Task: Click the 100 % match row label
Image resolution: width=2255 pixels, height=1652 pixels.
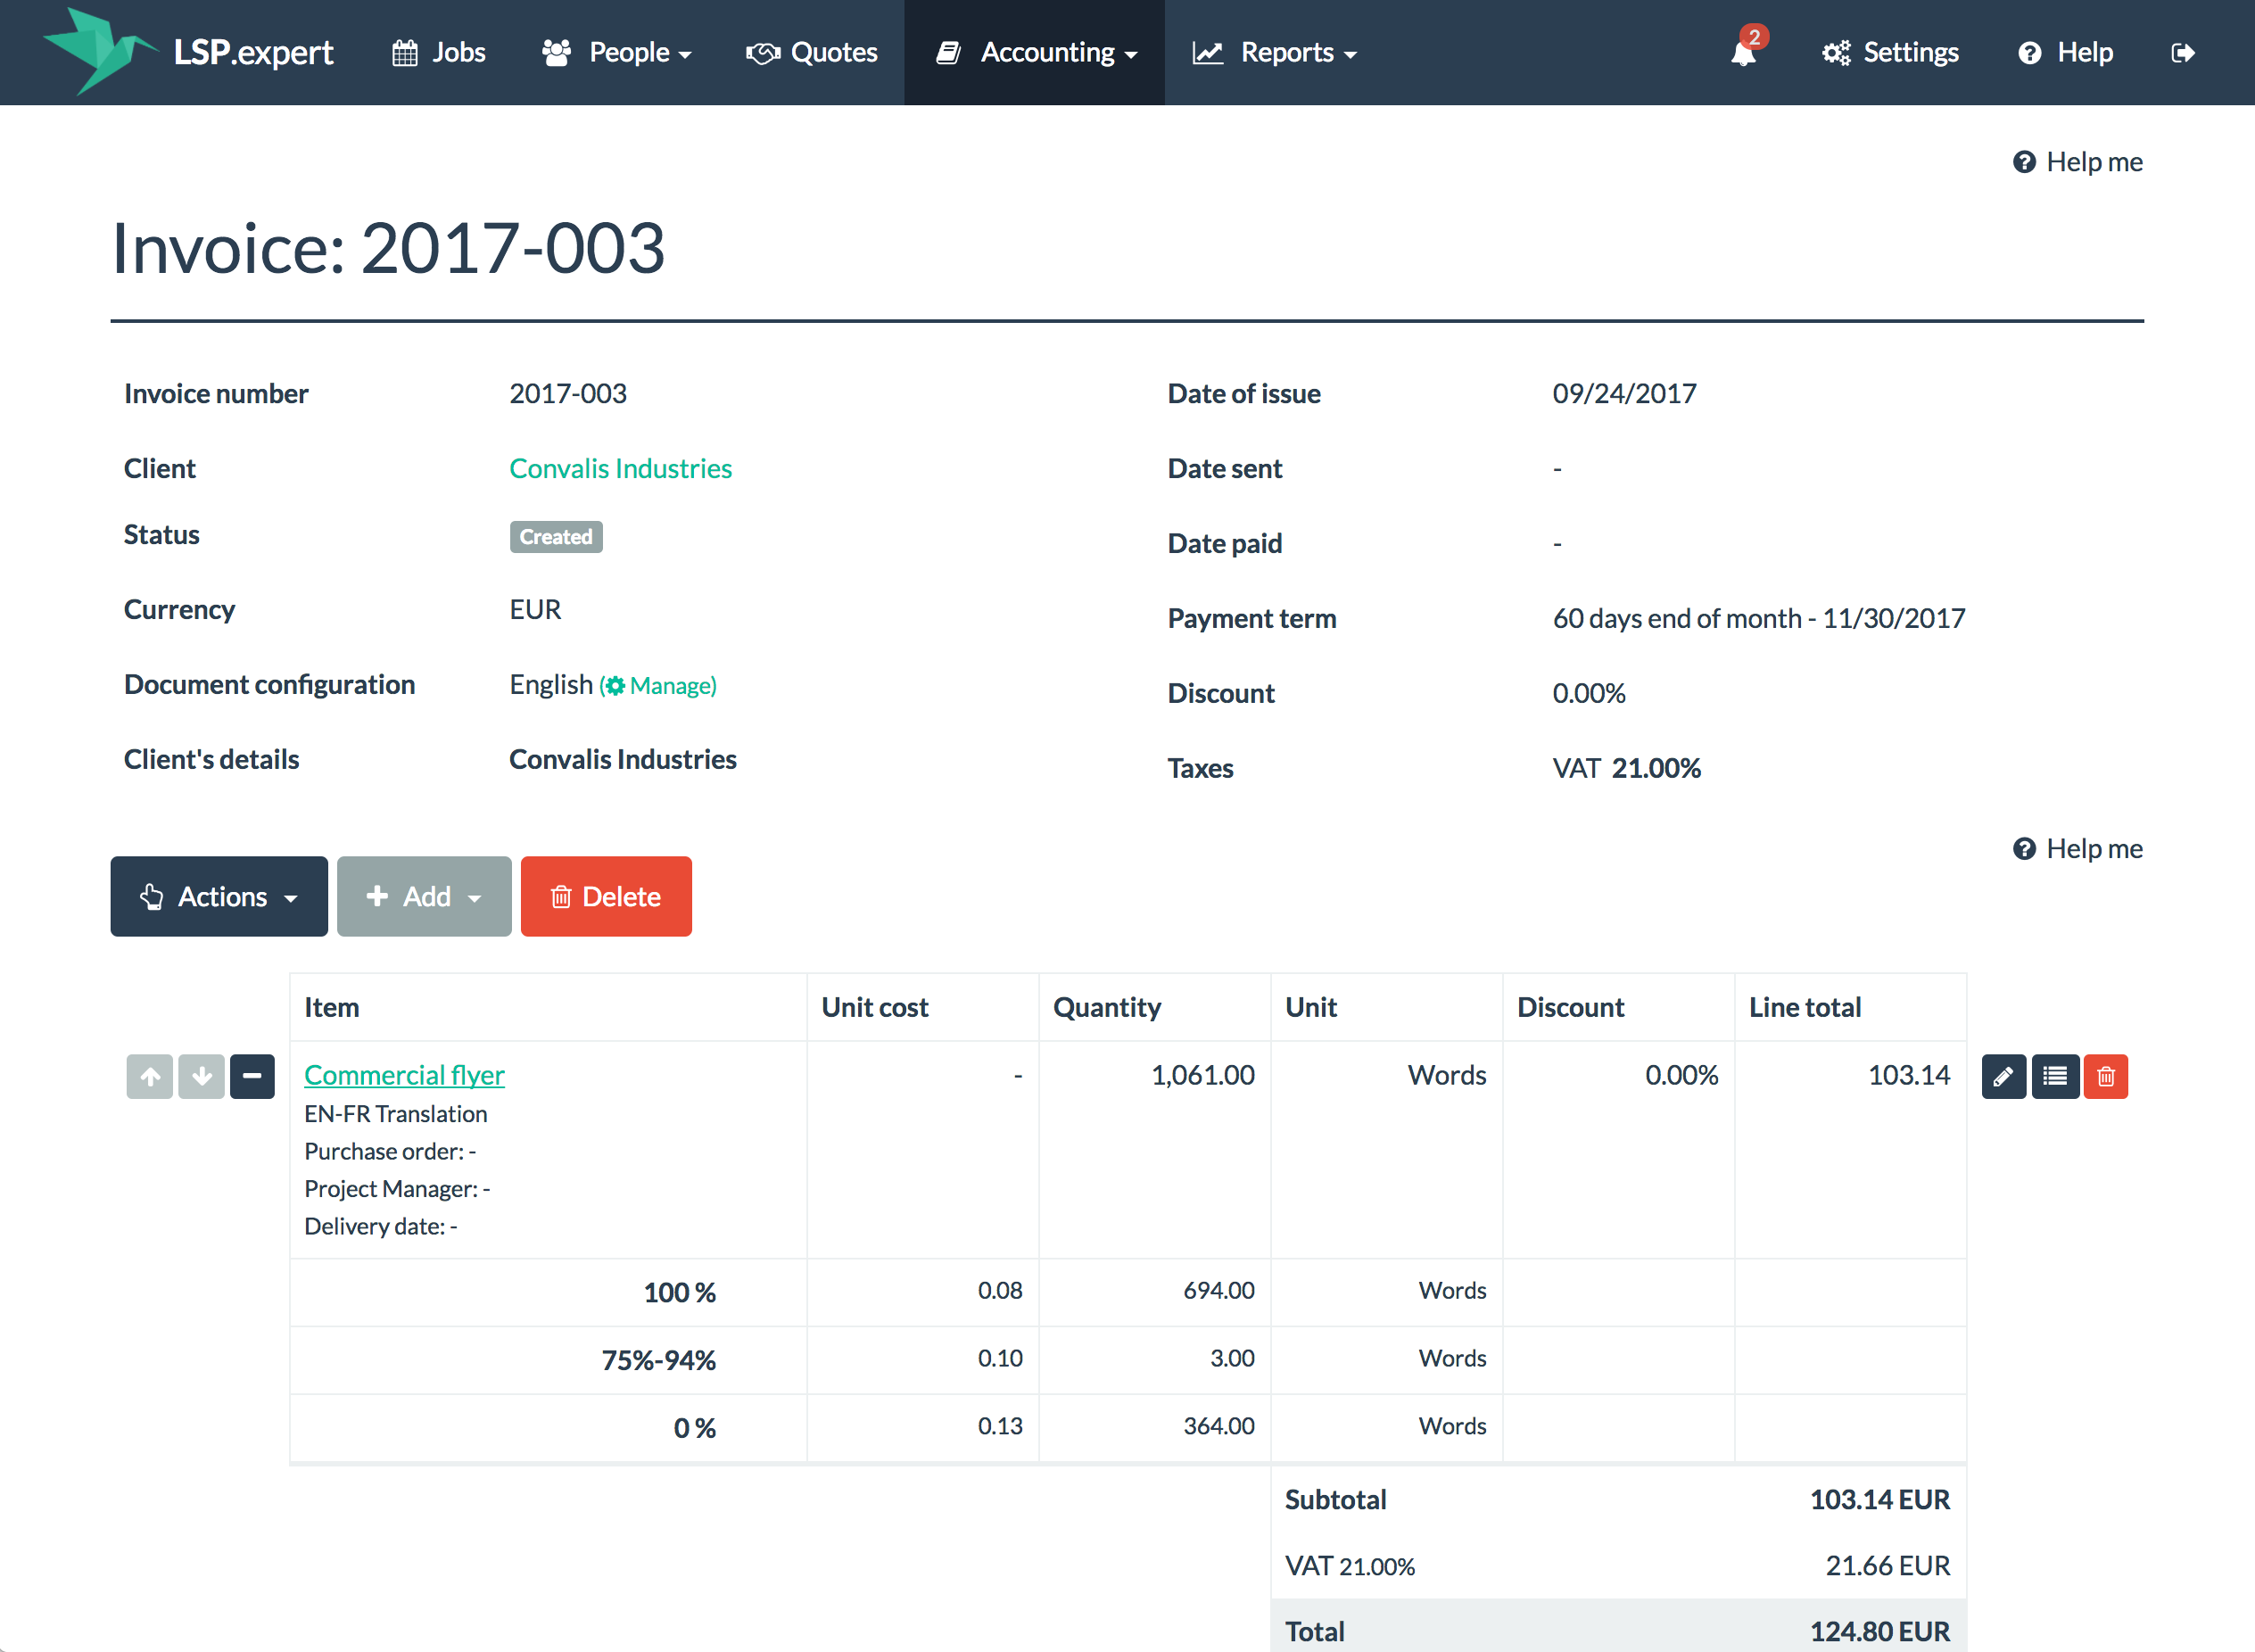Action: tap(679, 1293)
